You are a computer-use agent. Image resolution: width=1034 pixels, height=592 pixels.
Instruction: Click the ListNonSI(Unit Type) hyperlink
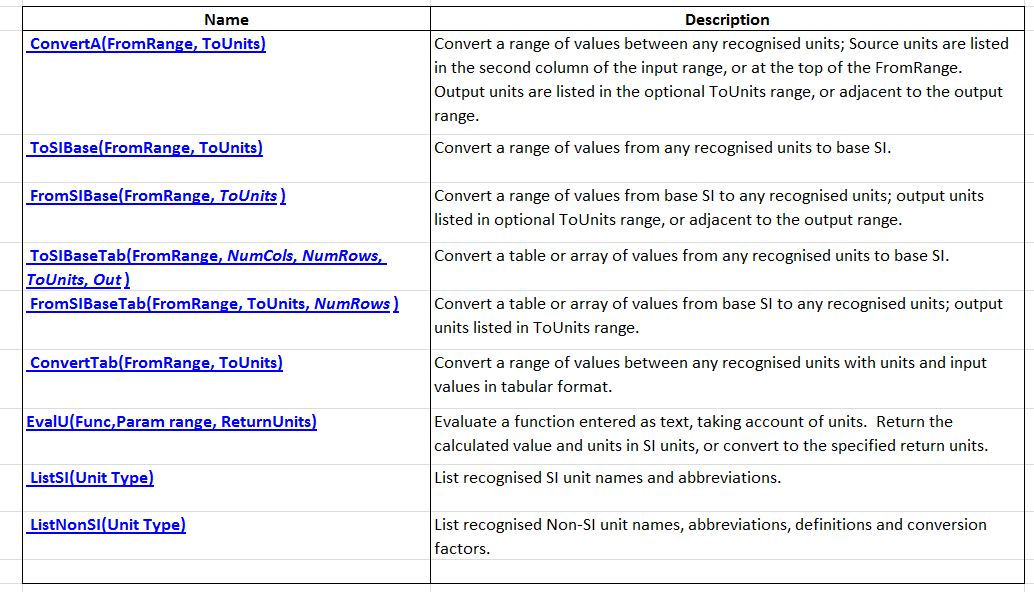tap(107, 525)
